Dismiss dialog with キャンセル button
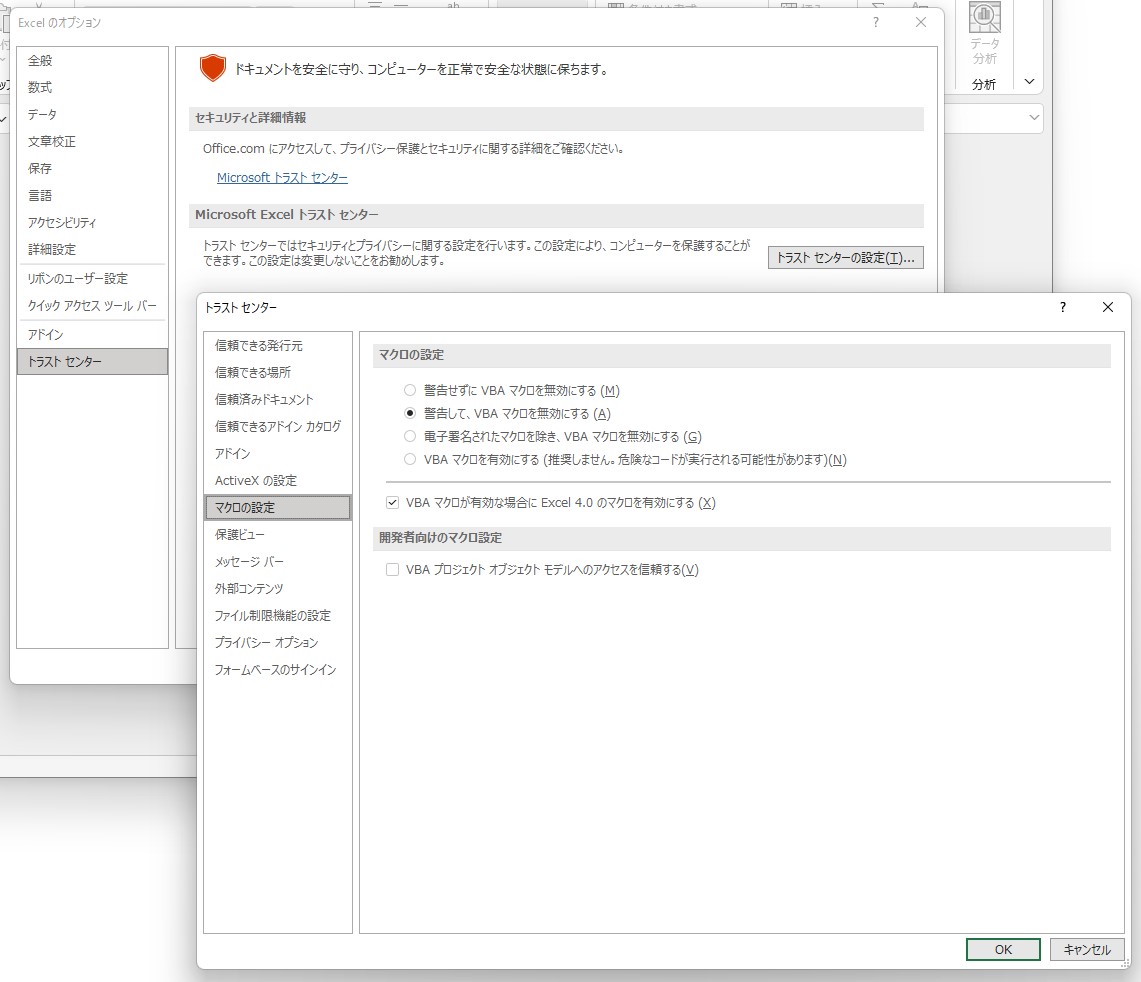1141x982 pixels. click(x=1087, y=949)
